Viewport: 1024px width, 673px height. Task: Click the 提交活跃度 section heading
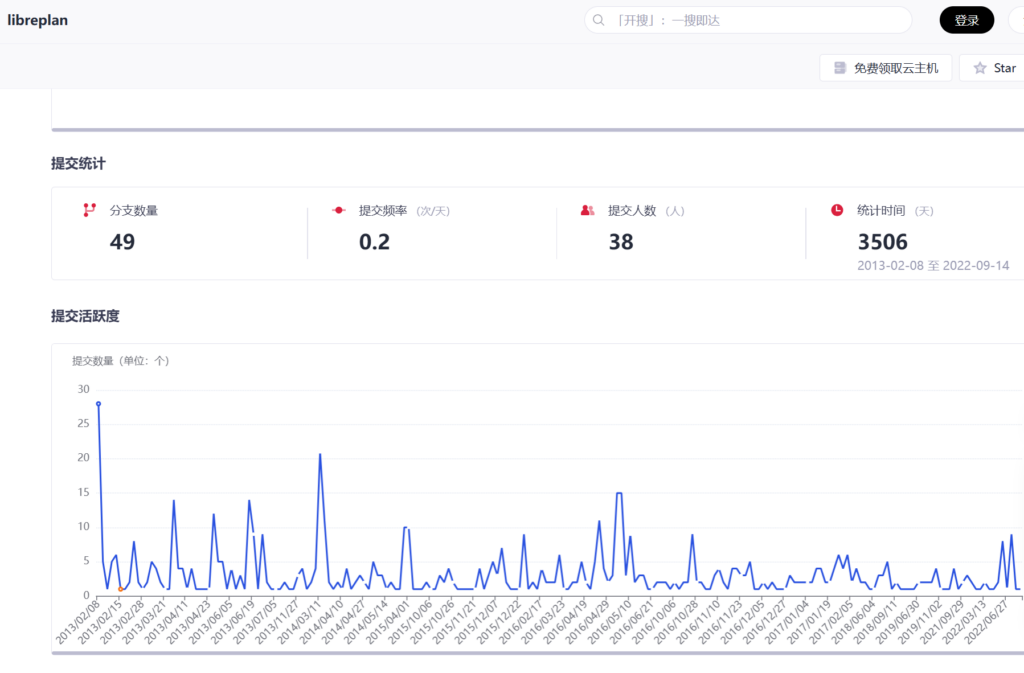coord(85,316)
